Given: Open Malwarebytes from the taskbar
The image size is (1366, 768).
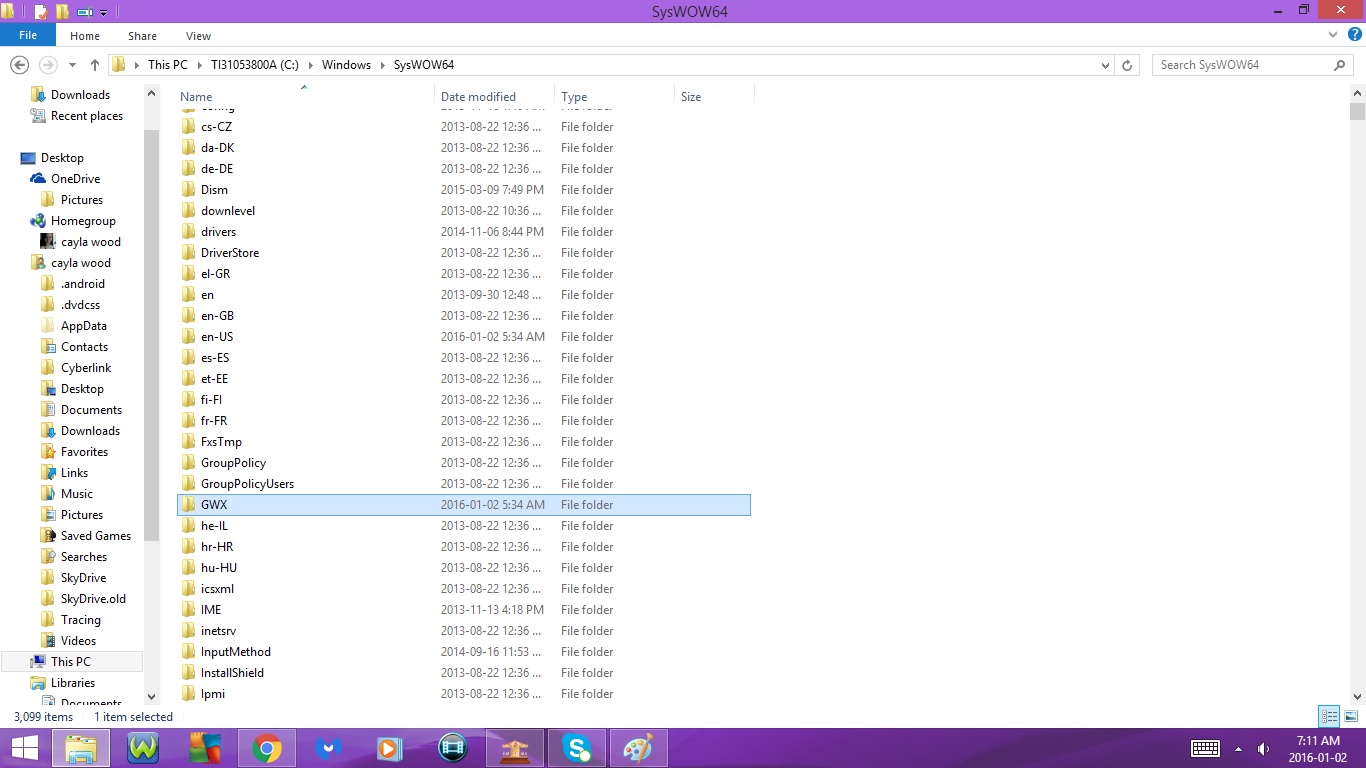Looking at the screenshot, I should point(328,748).
